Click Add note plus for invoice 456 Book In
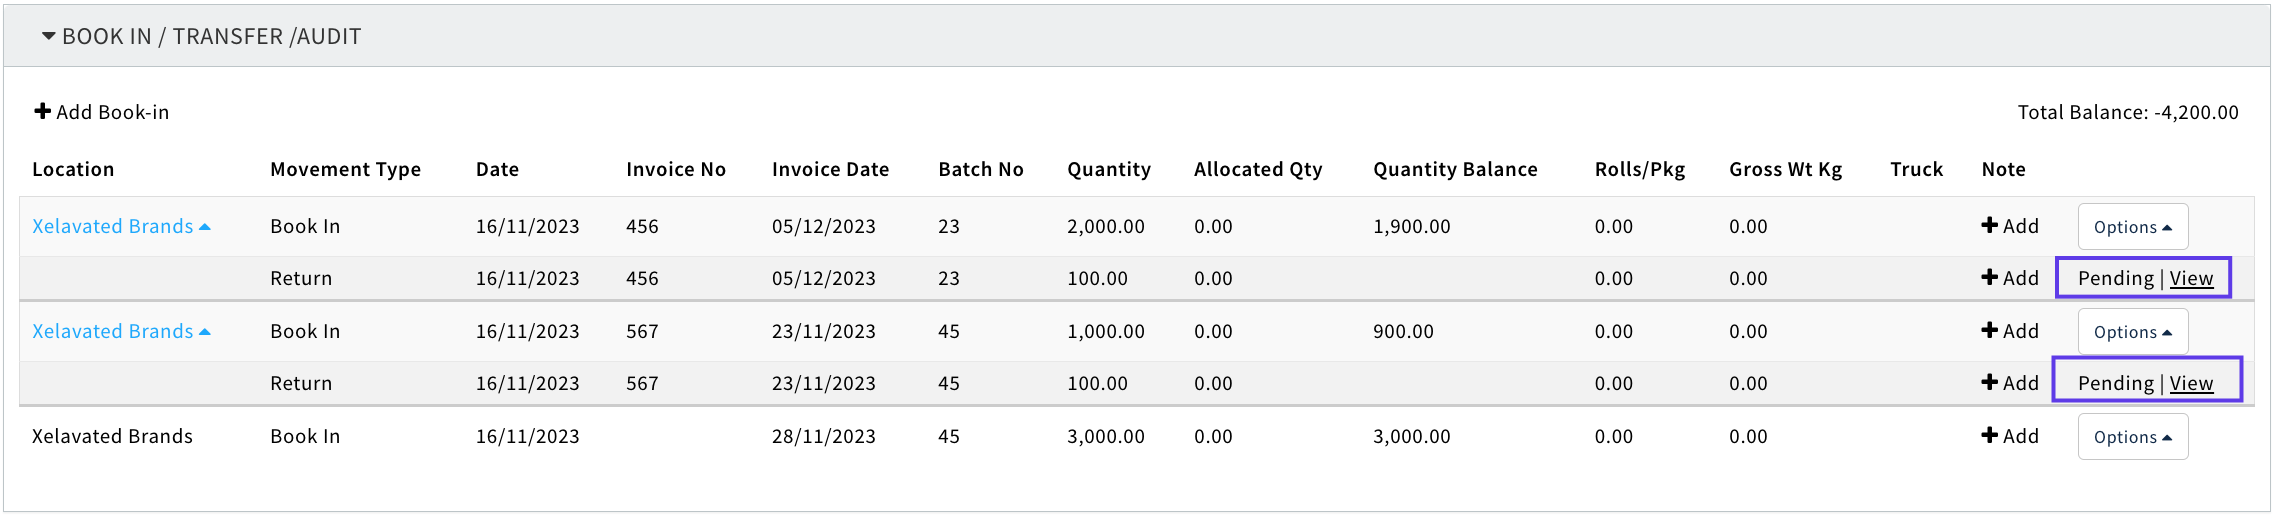This screenshot has width=2278, height=520. click(x=1990, y=226)
